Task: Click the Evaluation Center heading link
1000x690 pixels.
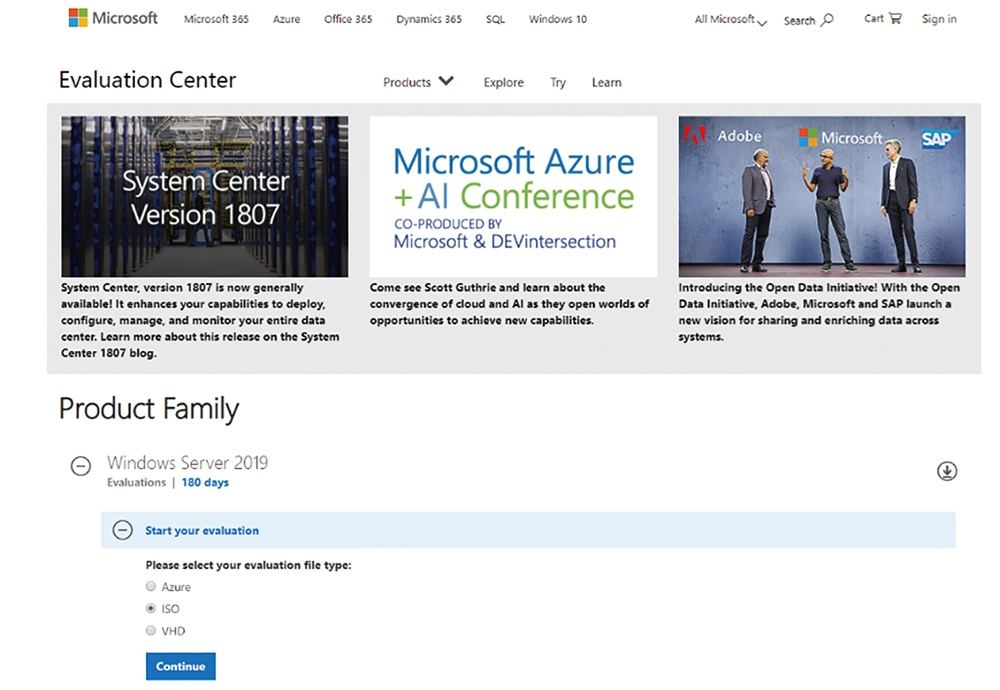Action: pyautogui.click(x=147, y=80)
